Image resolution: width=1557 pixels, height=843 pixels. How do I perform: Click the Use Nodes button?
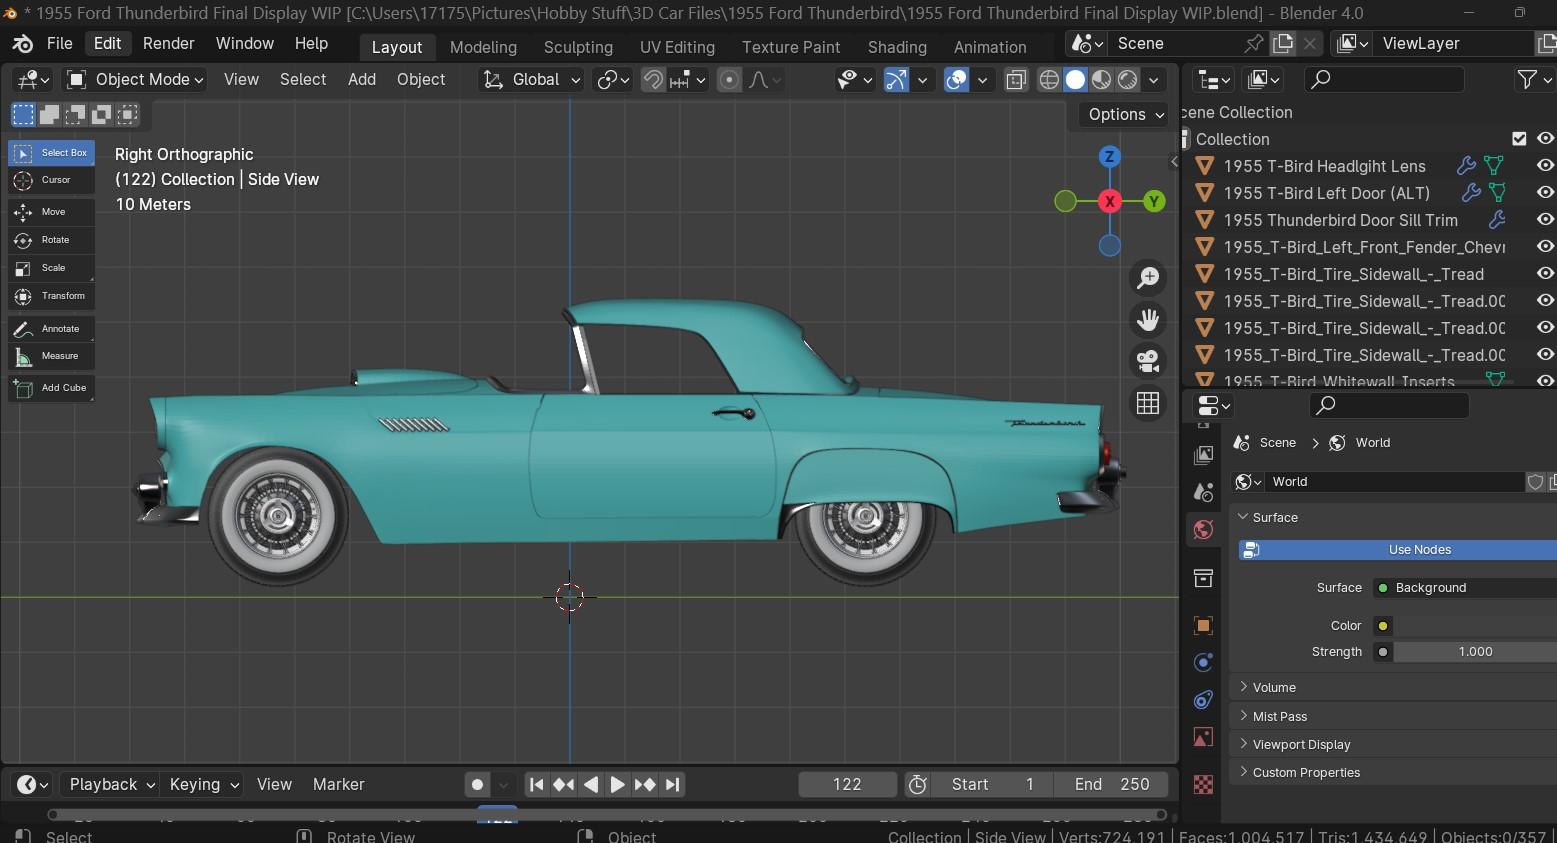(1398, 550)
